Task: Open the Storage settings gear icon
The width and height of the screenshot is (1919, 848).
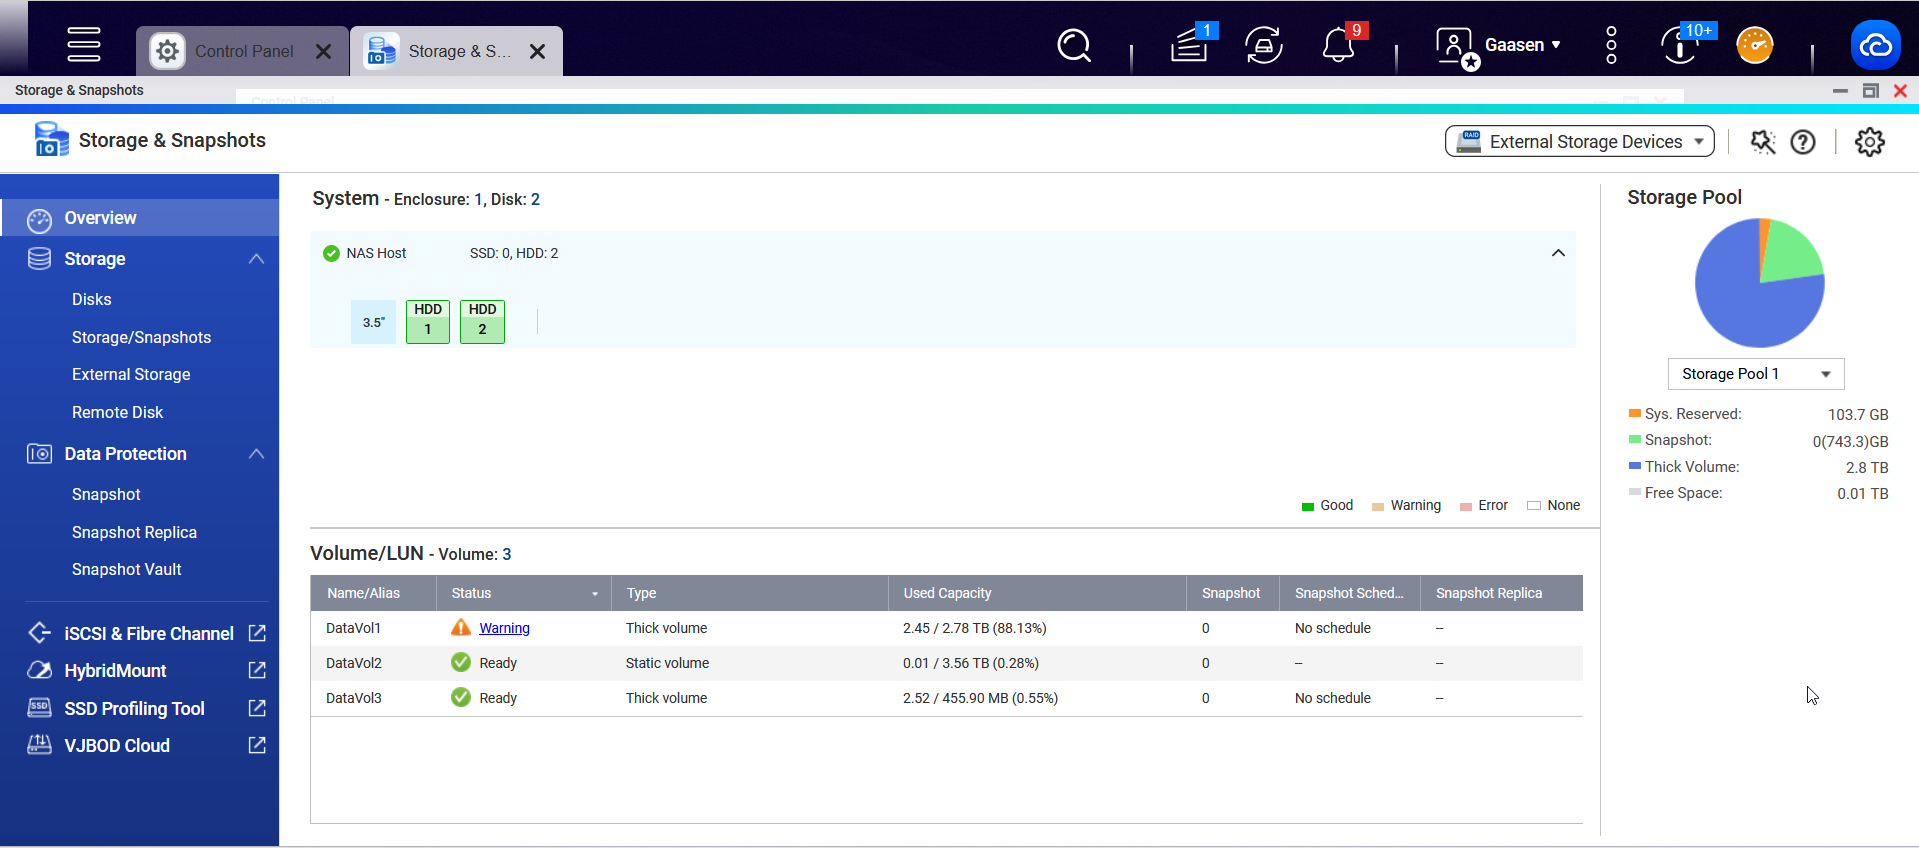Action: tap(1869, 142)
